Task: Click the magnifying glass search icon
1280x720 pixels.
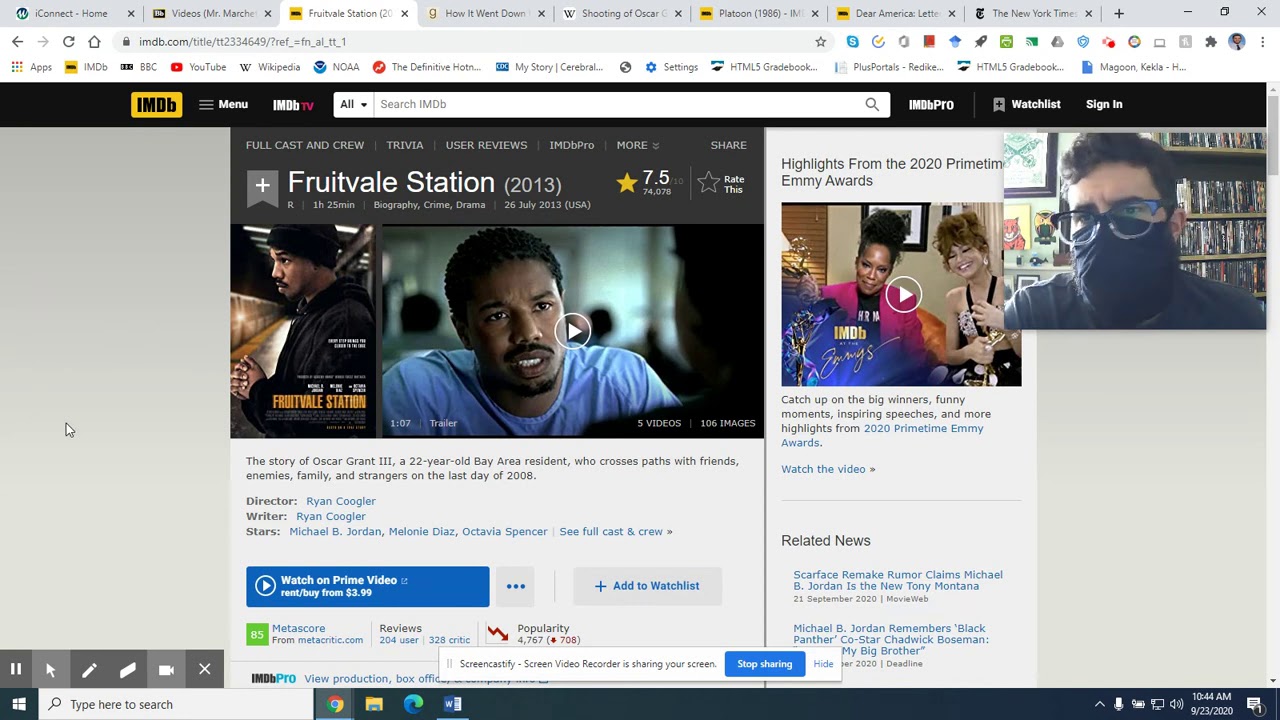Action: [872, 104]
